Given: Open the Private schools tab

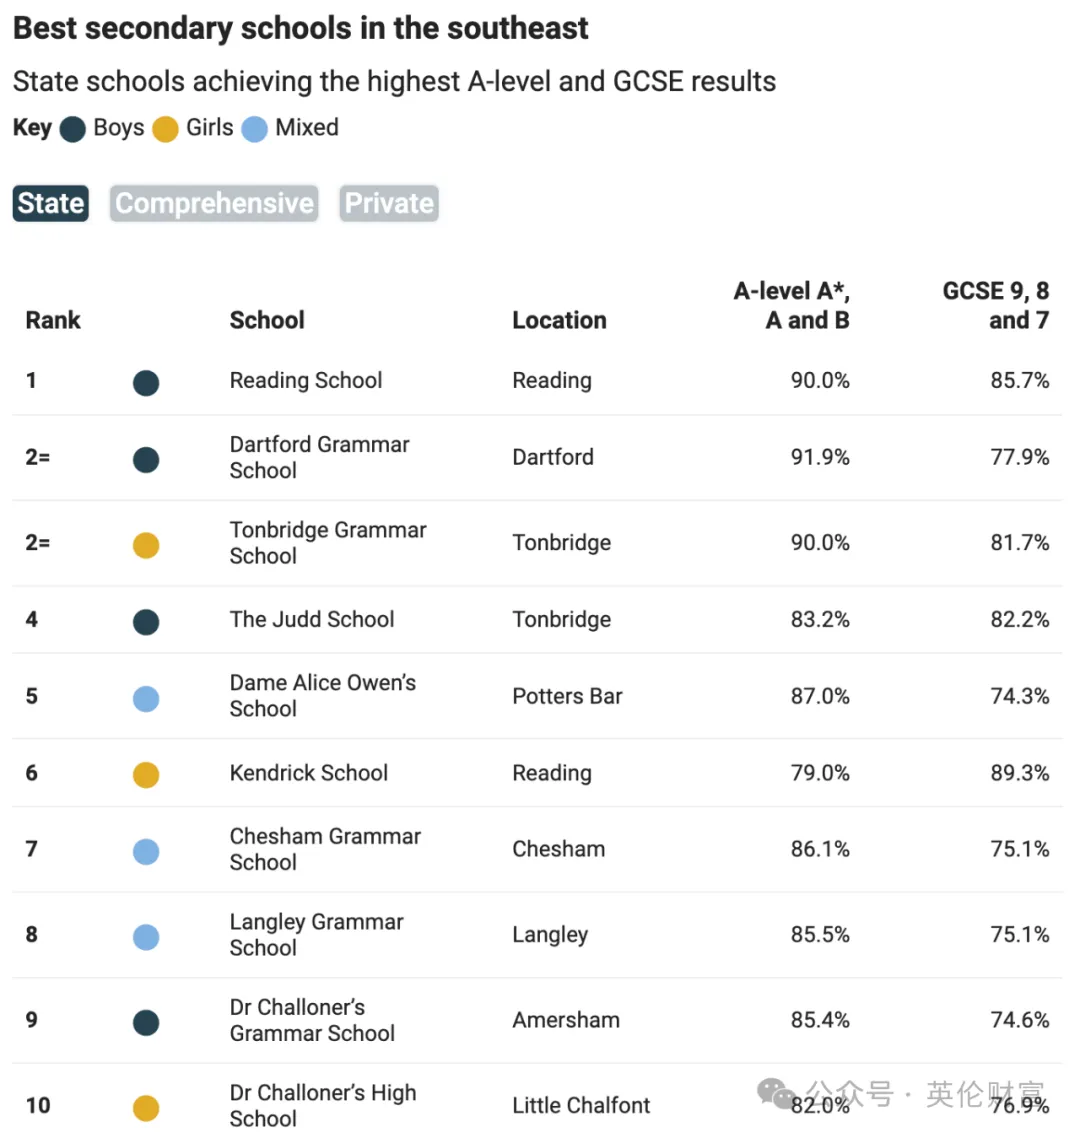Looking at the screenshot, I should (389, 203).
